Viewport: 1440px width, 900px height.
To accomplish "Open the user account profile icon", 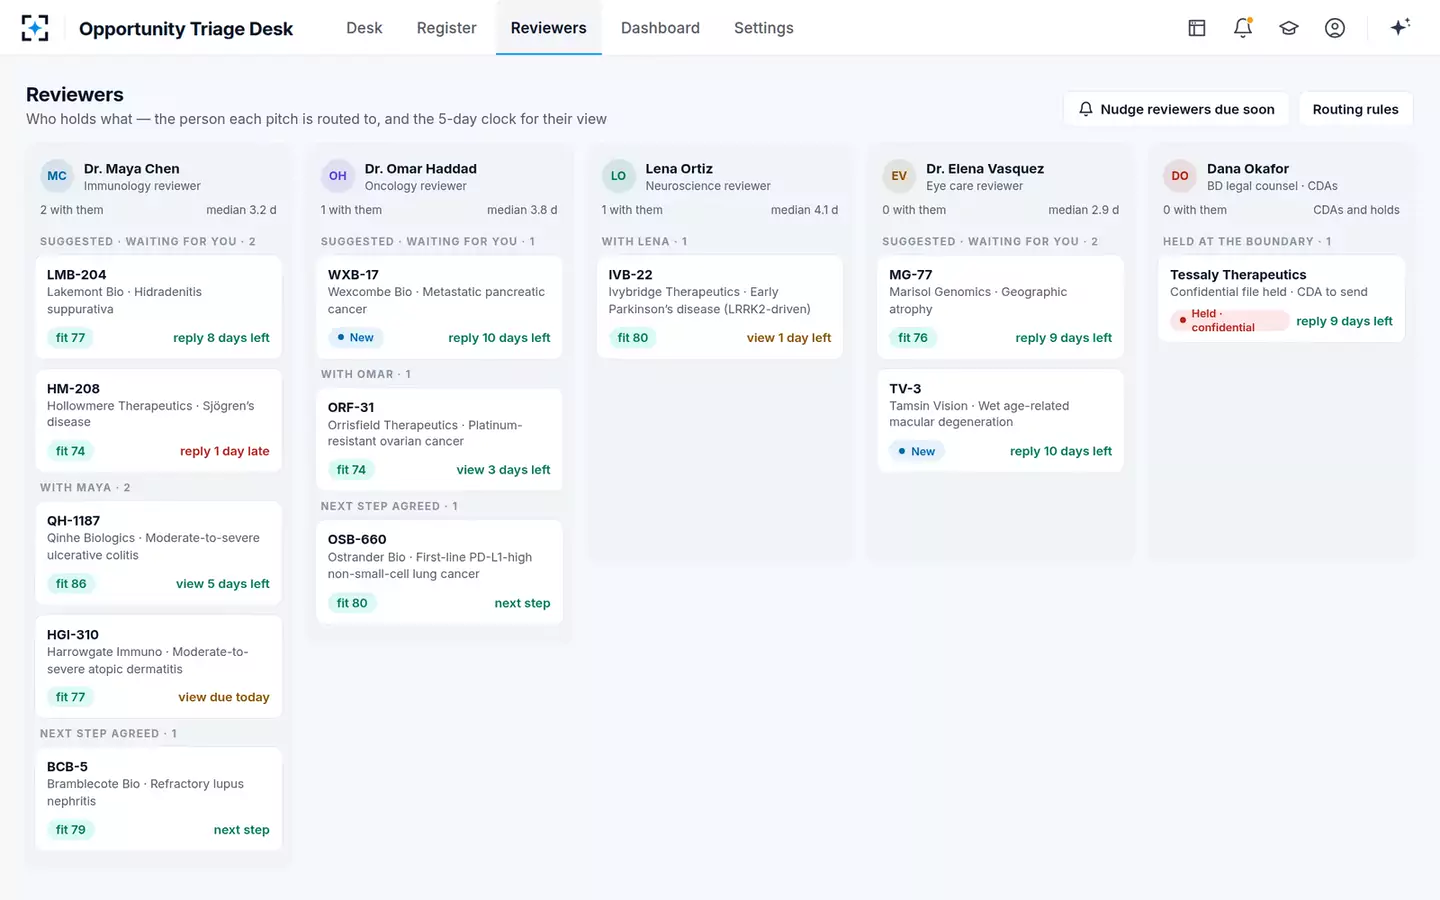I will click(1334, 28).
